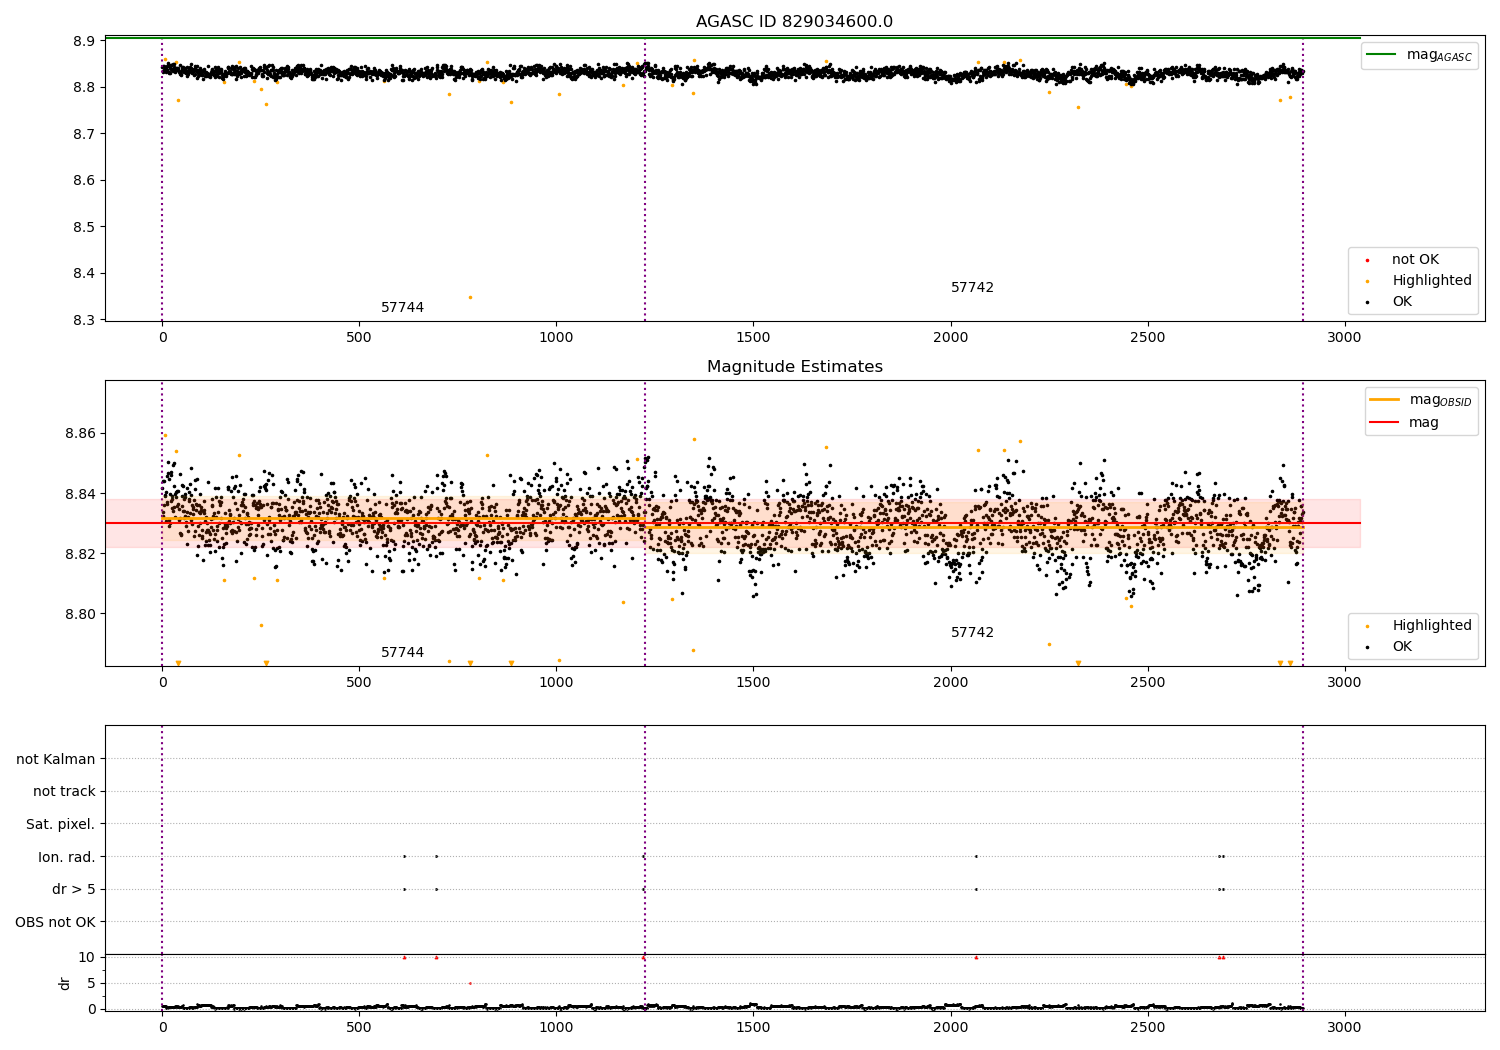This screenshot has height=1050, width=1500.
Task: Click the 57744 annotation in the AGASC ID plot
Action: [402, 308]
